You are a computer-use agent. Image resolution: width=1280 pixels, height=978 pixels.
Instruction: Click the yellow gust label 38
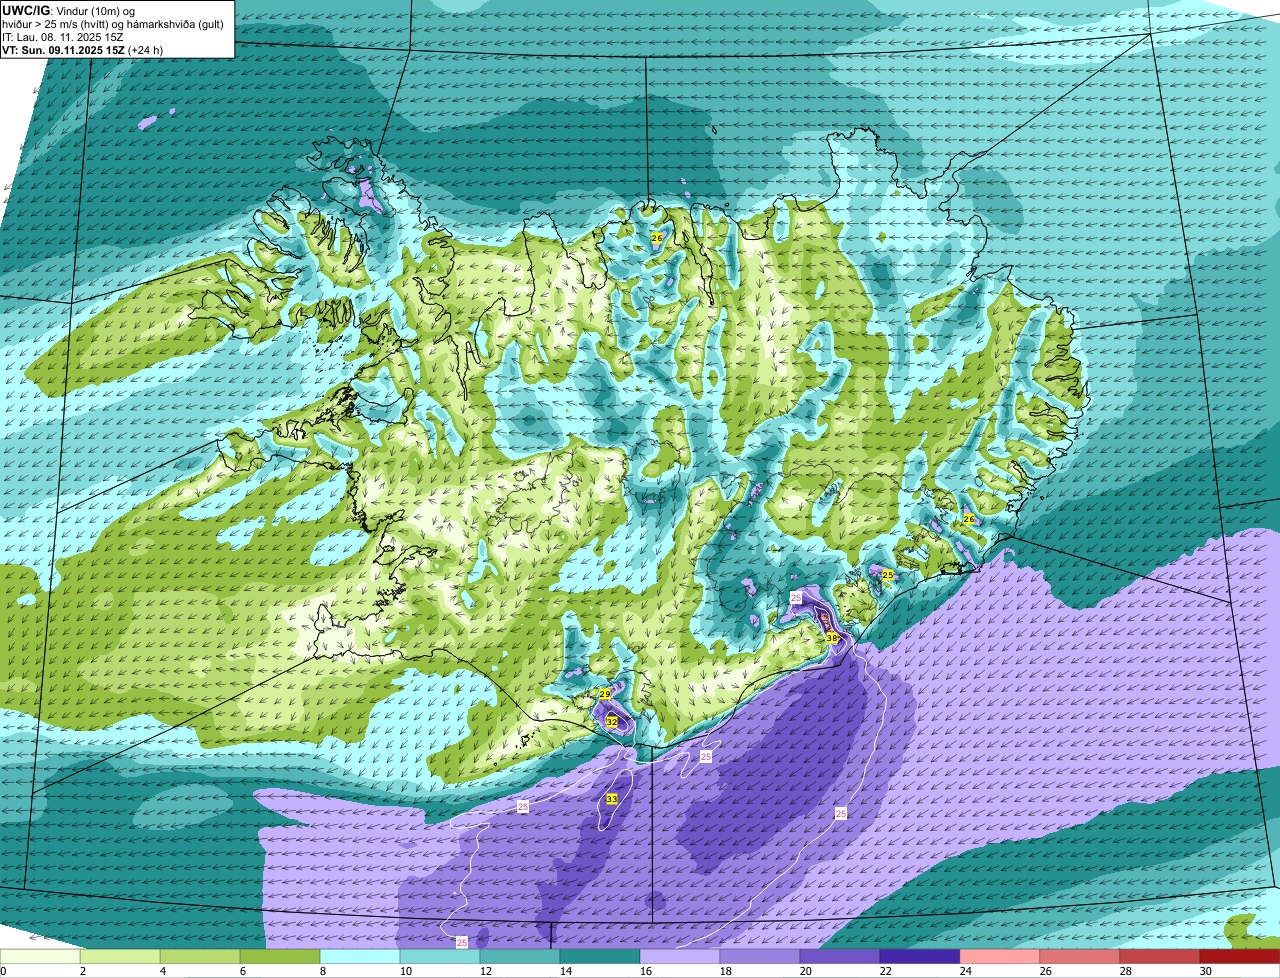[832, 637]
